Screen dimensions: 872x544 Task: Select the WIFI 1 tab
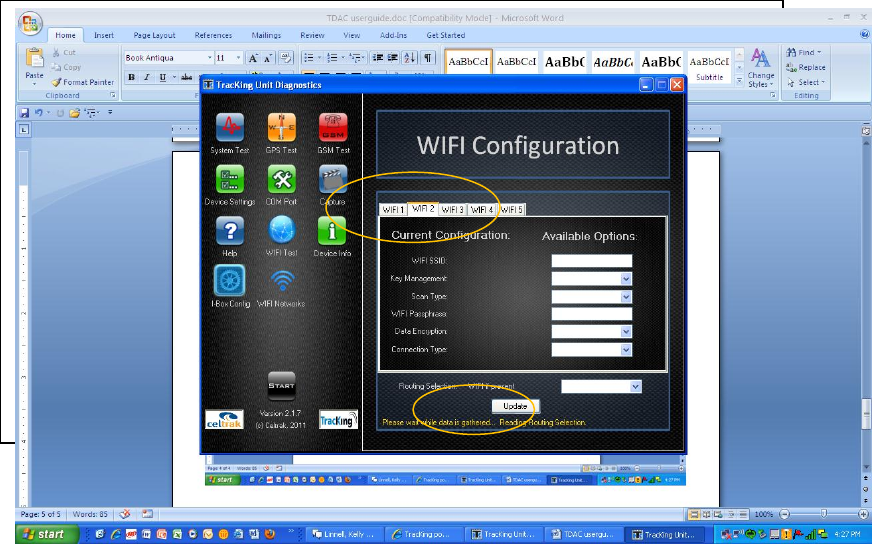point(393,210)
